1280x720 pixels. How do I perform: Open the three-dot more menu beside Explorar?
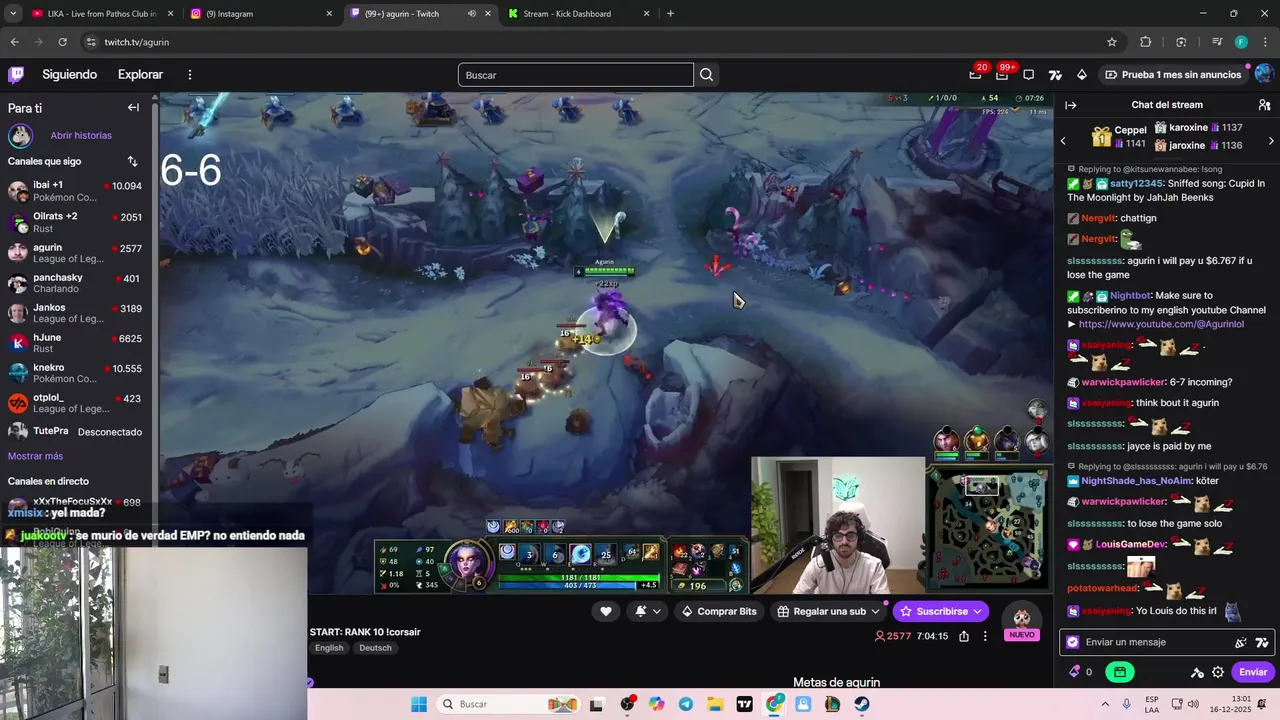tap(190, 75)
